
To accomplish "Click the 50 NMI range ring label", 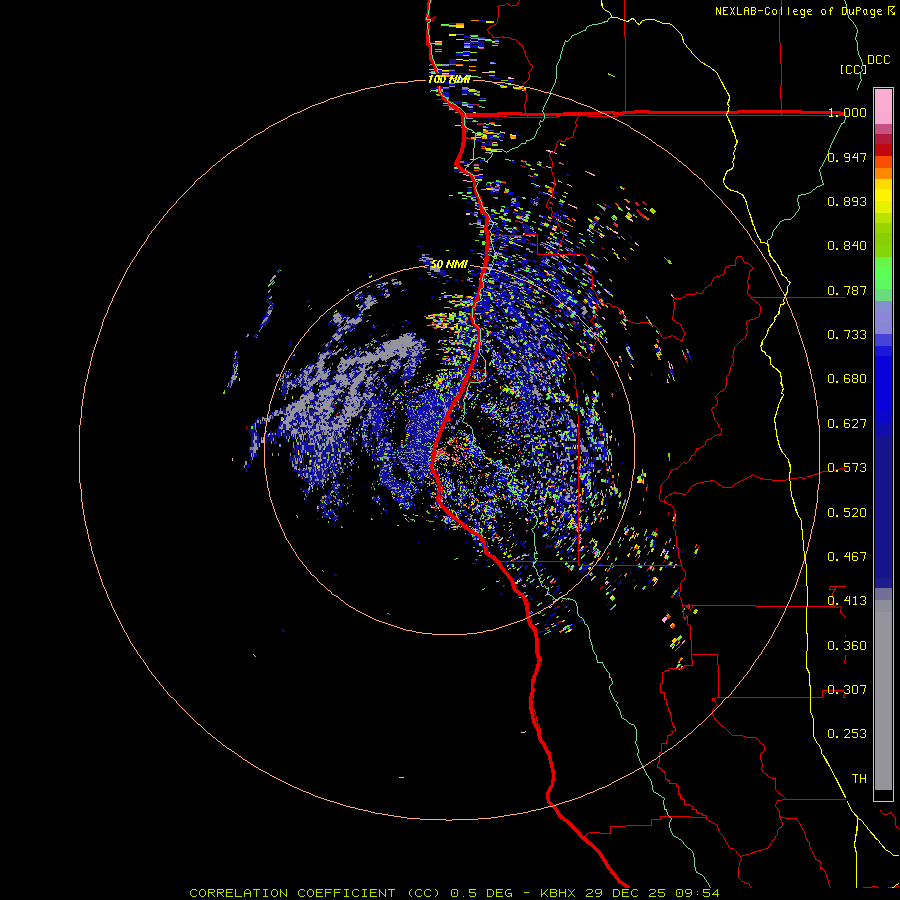I will [x=449, y=265].
